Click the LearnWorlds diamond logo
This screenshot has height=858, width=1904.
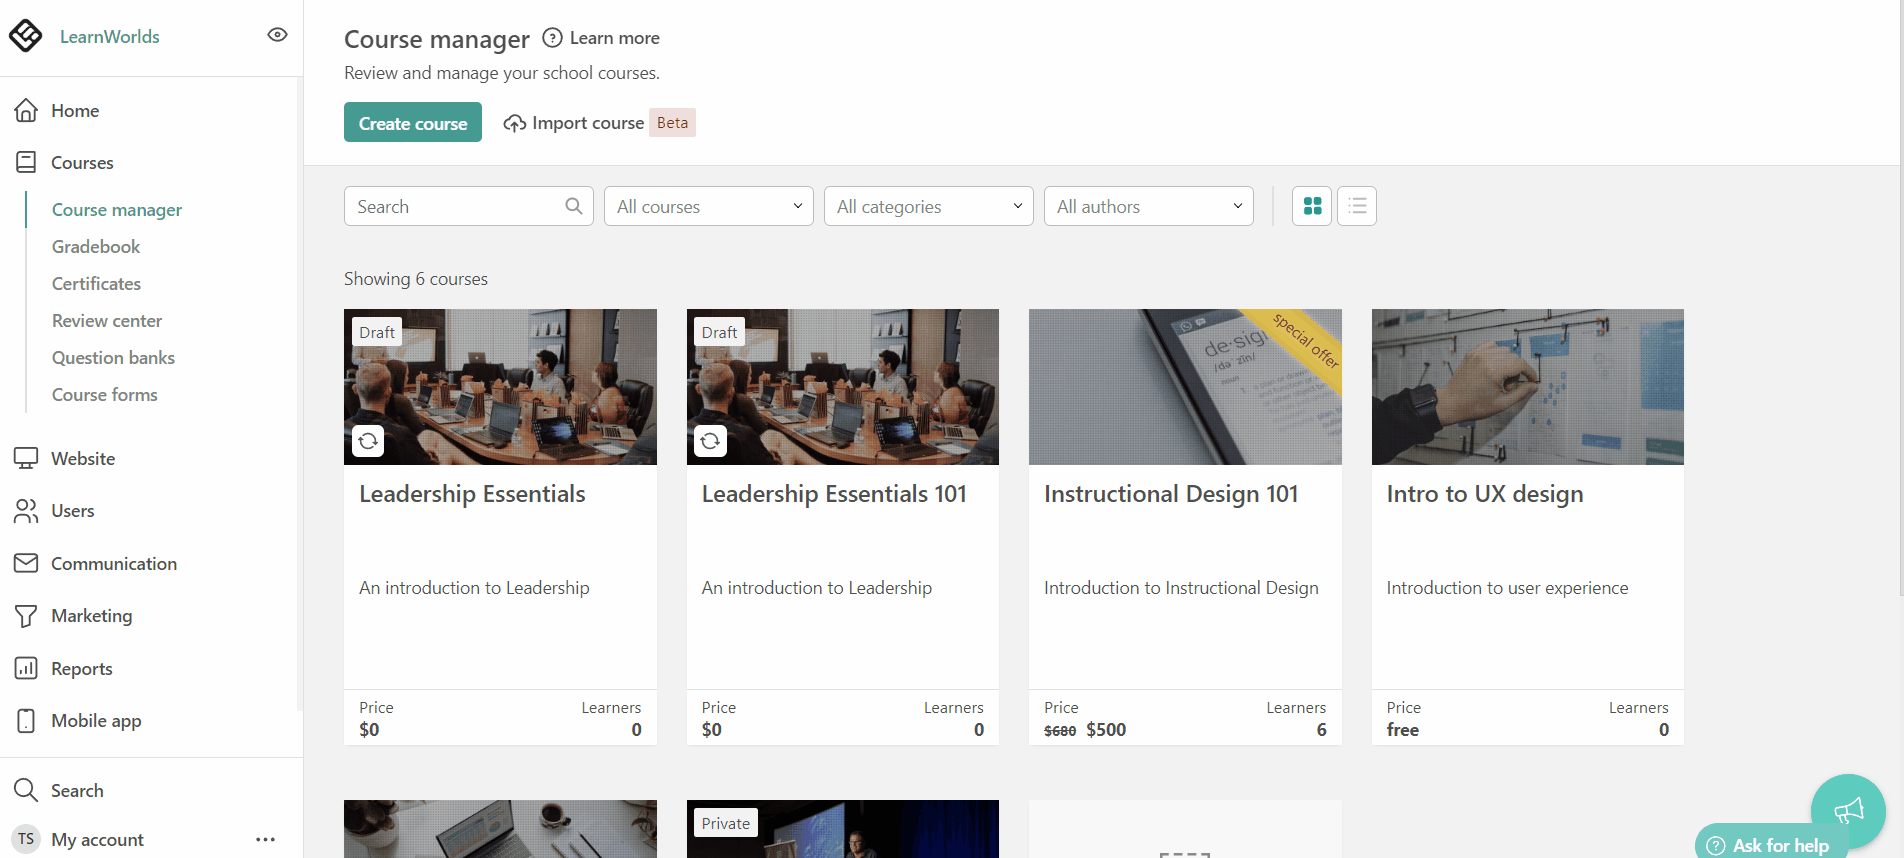click(26, 36)
